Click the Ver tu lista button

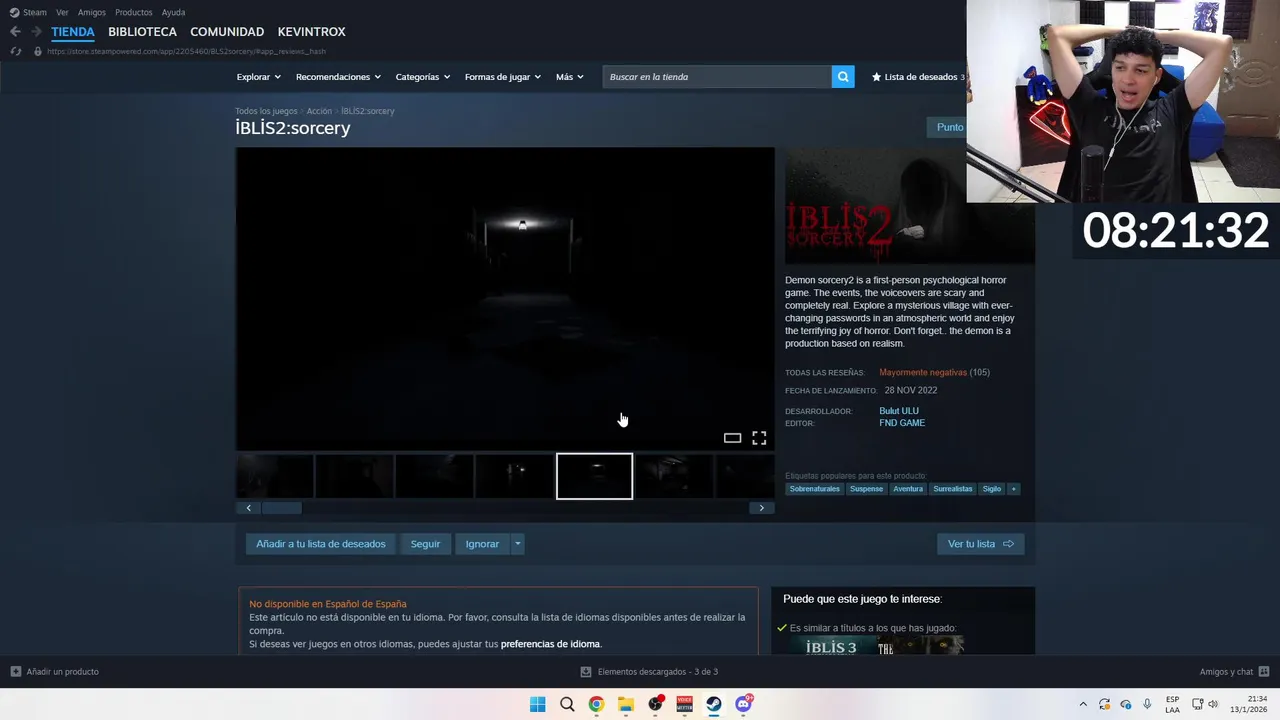(980, 544)
